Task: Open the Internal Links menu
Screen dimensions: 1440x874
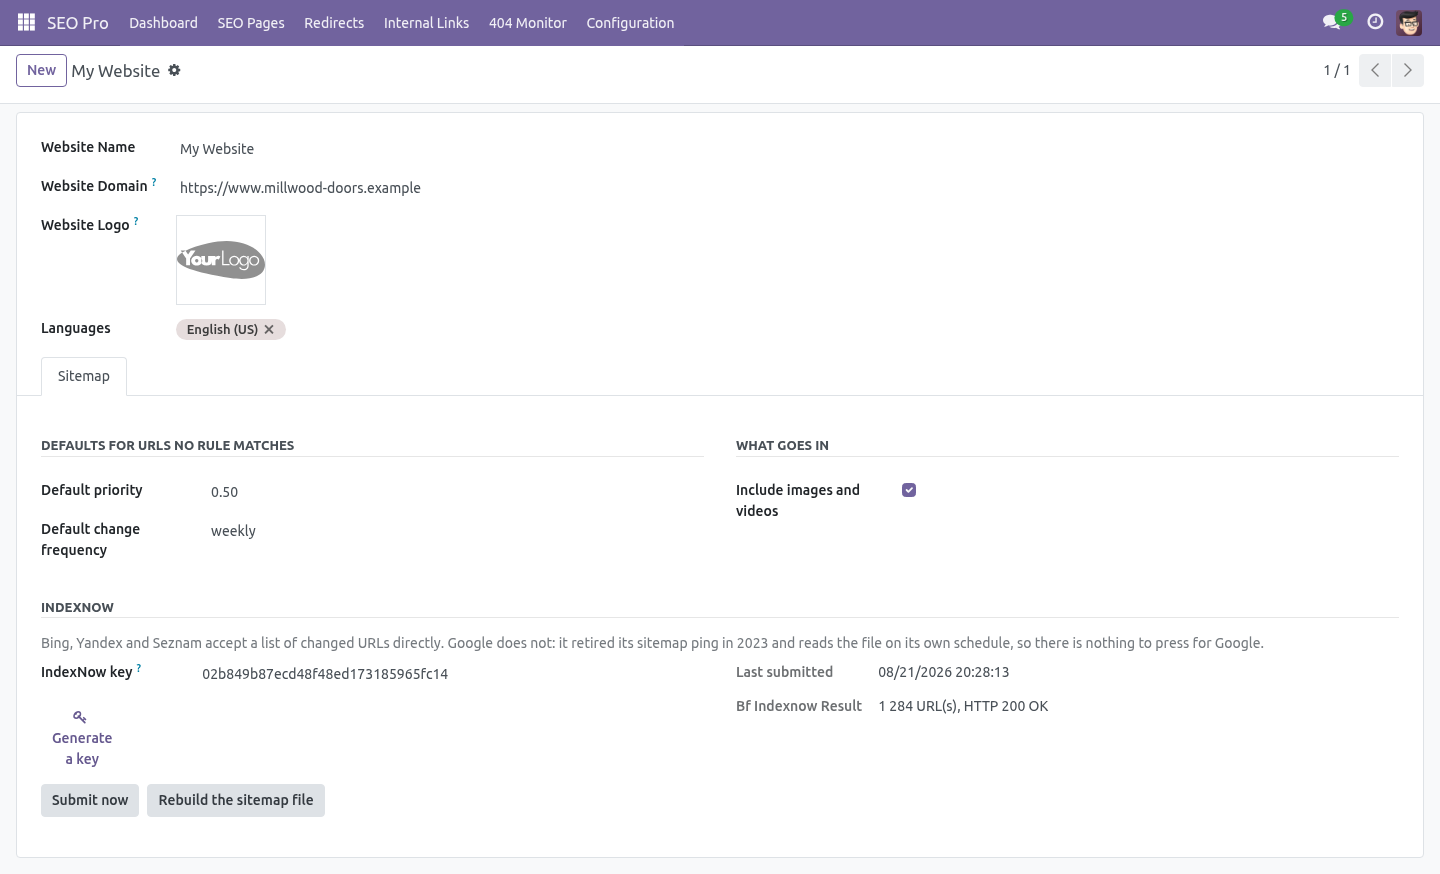Action: (426, 22)
